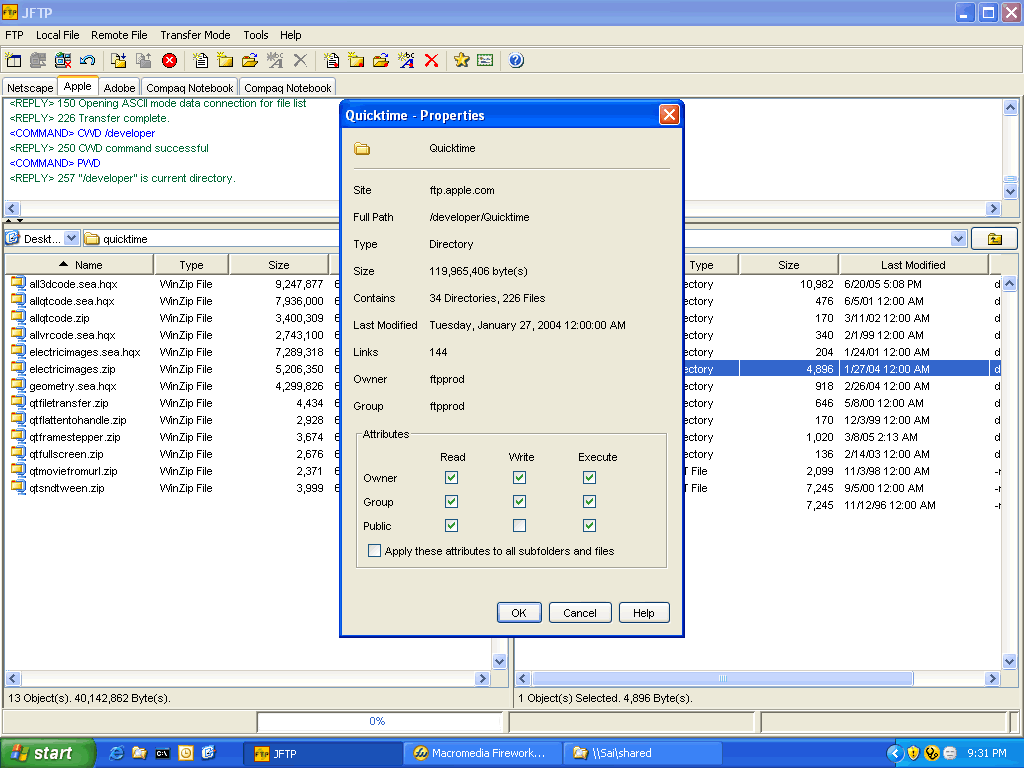Sort remote files by Size column
This screenshot has width=1024, height=768.
[x=788, y=264]
